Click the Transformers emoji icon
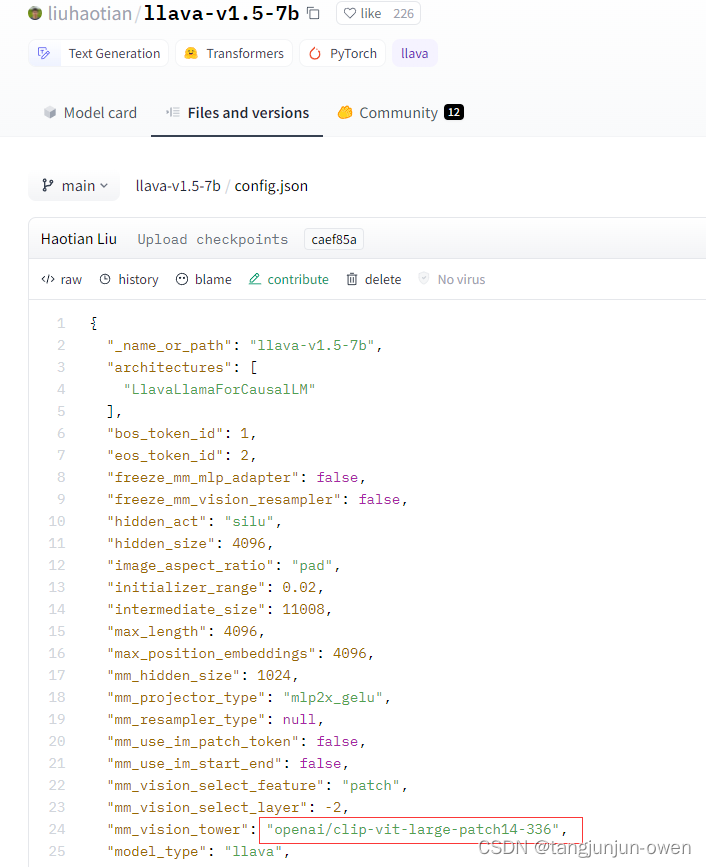This screenshot has height=867, width=706. [x=191, y=53]
